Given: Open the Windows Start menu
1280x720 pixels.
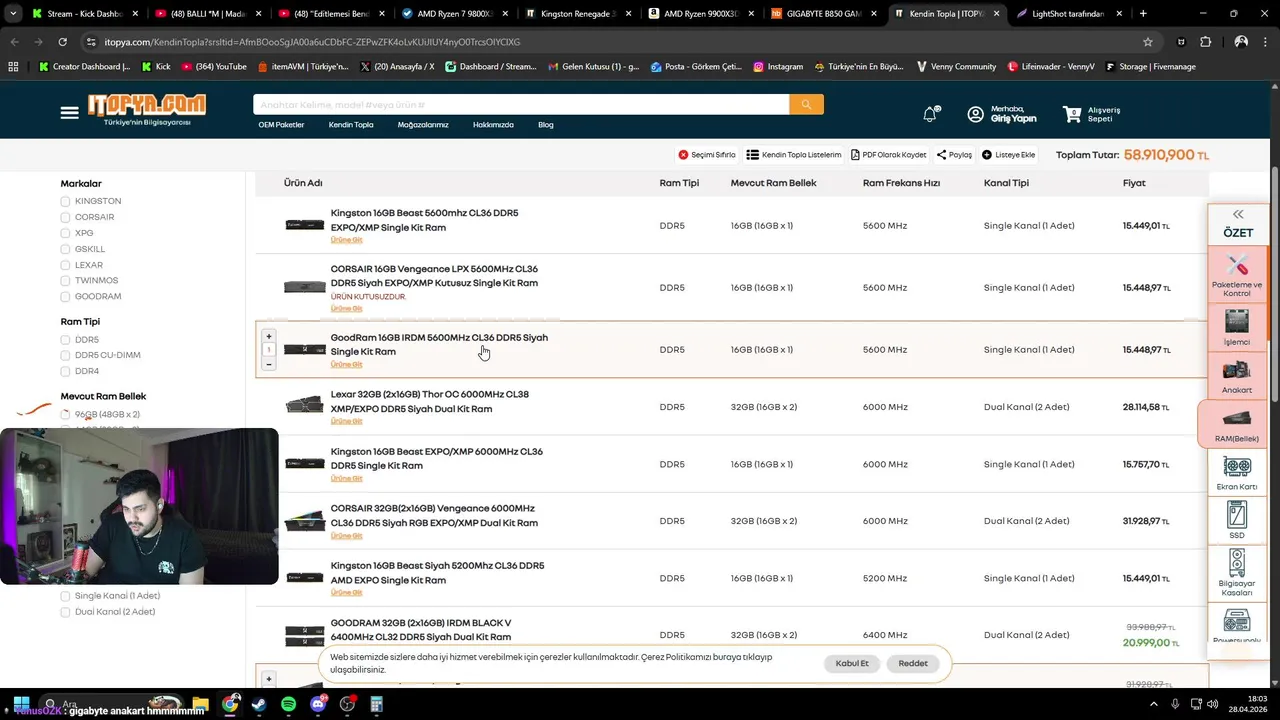Looking at the screenshot, I should pos(20,704).
